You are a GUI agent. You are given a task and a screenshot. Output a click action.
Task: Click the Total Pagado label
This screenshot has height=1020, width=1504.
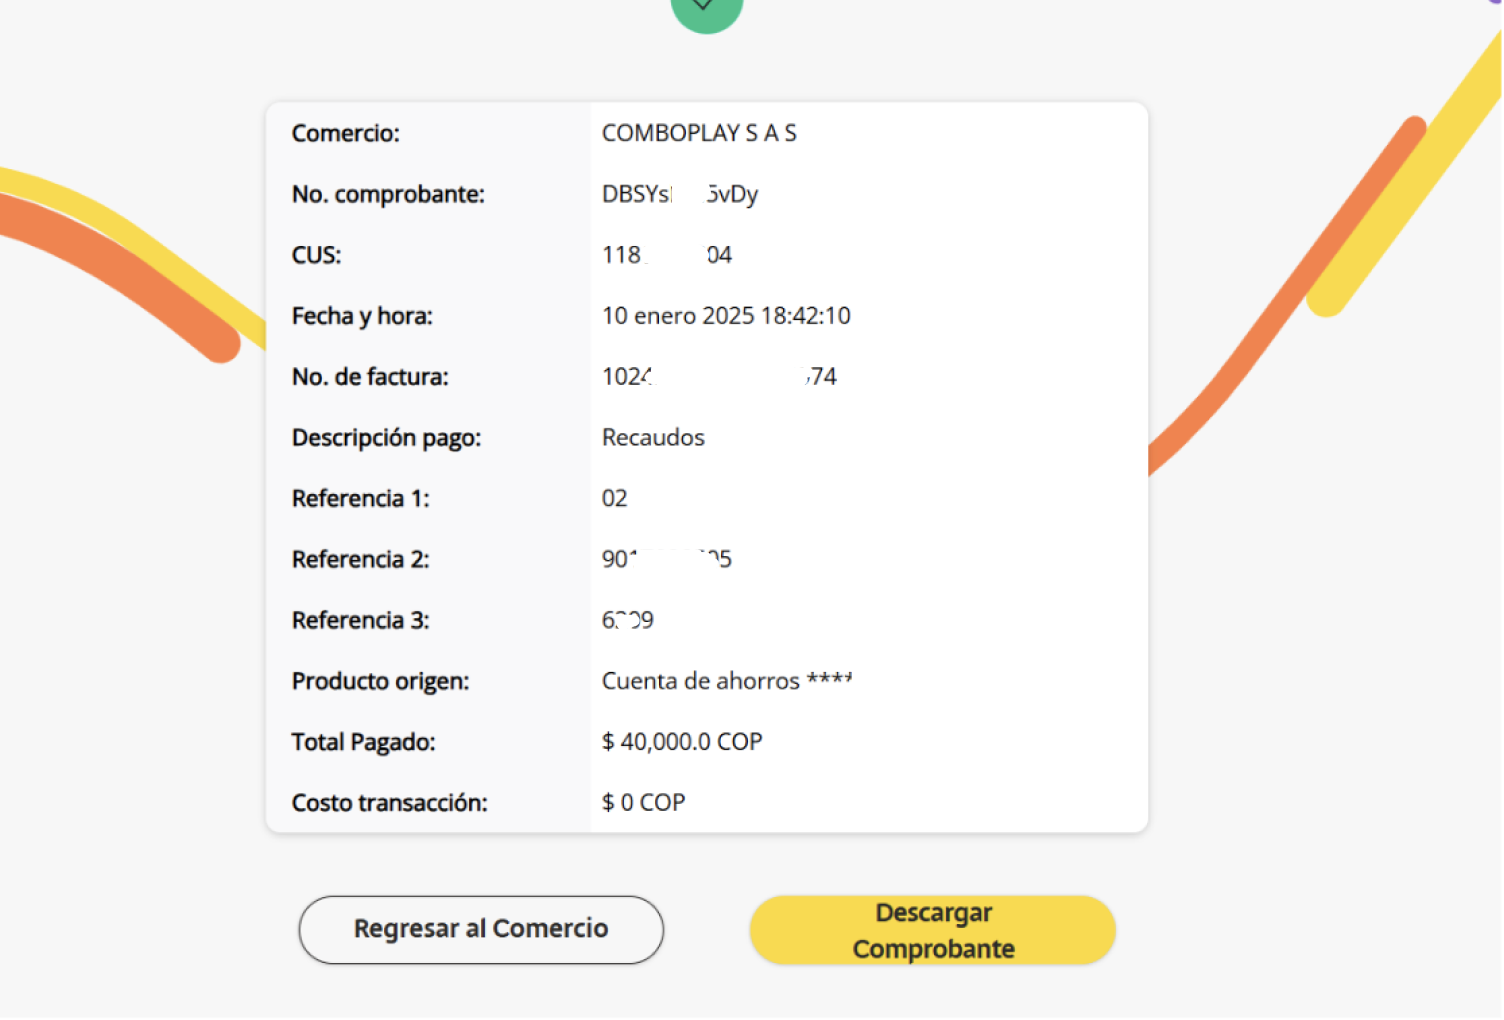tap(363, 742)
